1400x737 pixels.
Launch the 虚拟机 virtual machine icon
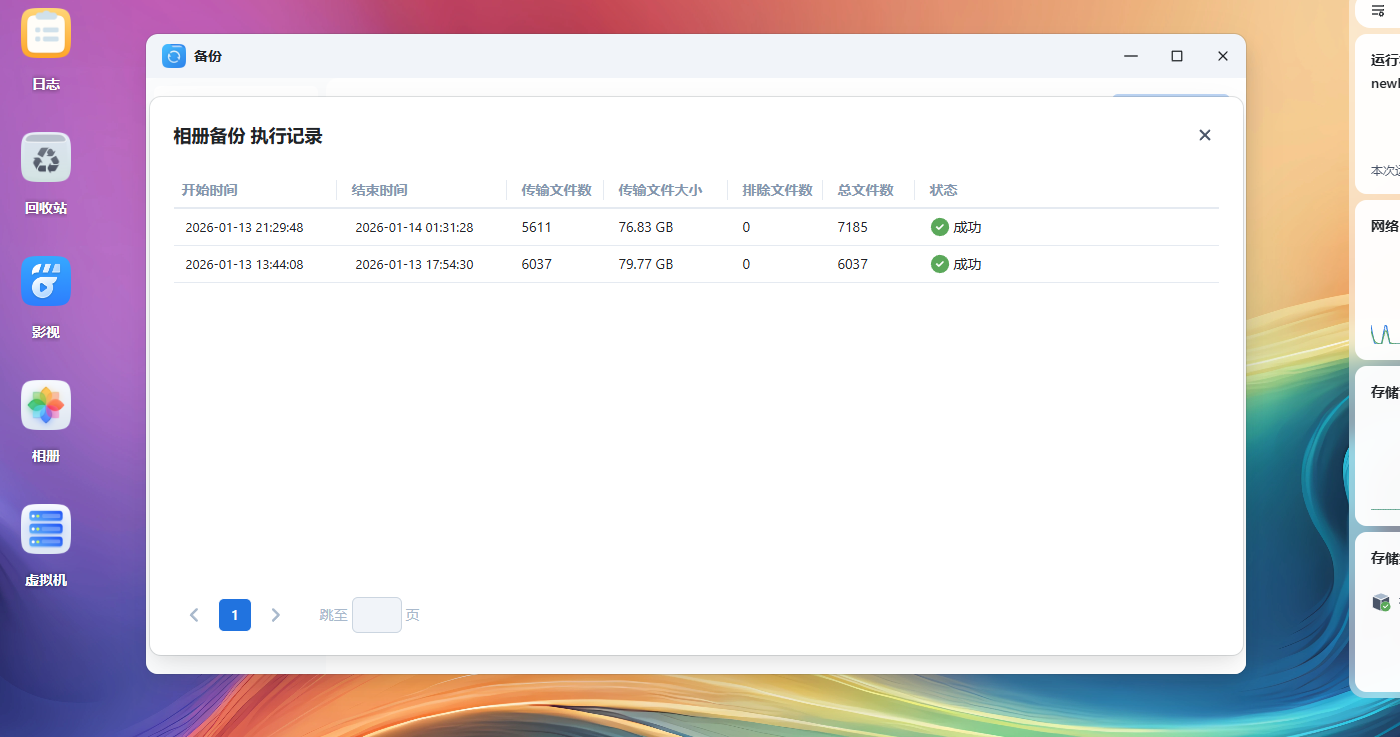46,530
